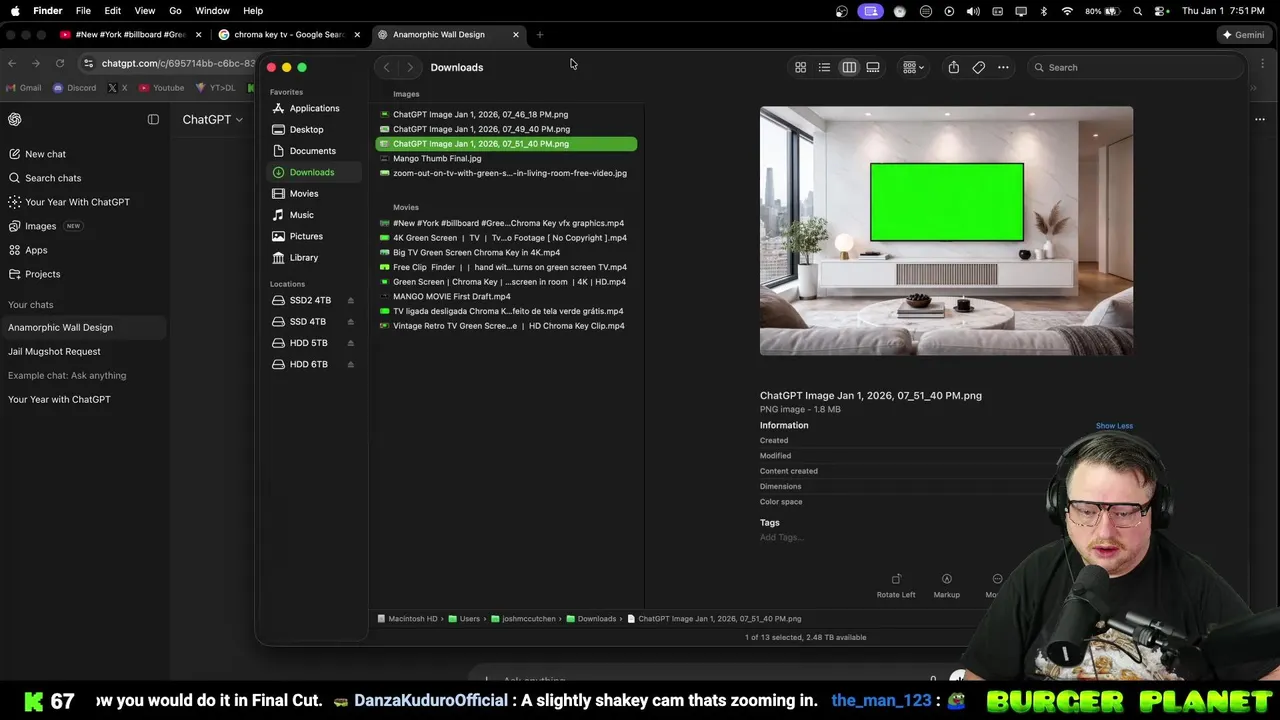Screen dimensions: 1280x720
Task: Click New chat in ChatGPT sidebar
Action: [x=84, y=154]
